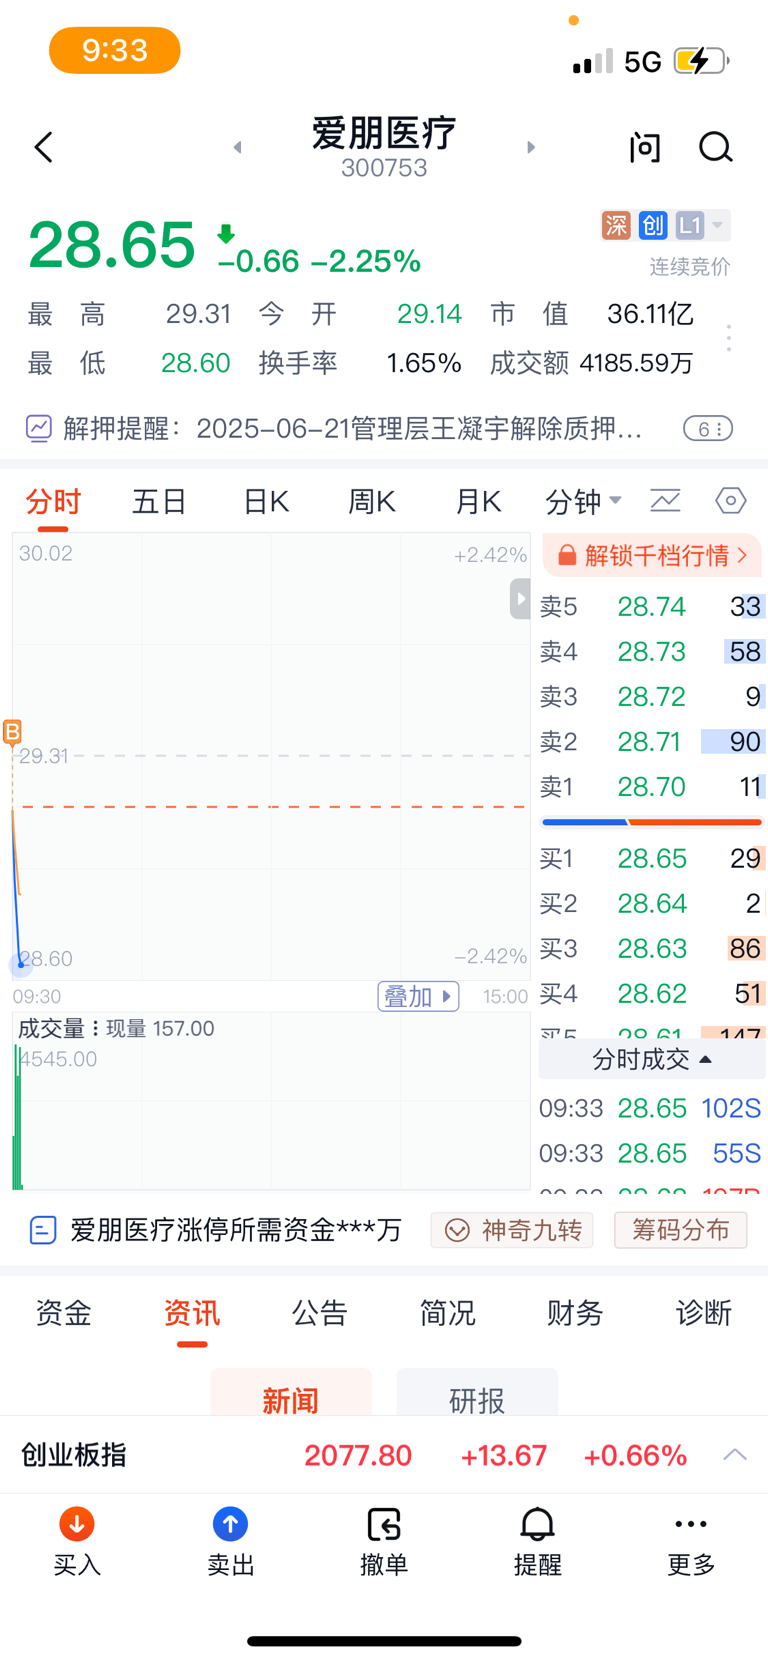
Task: Open 爱朋医疗涨停所需资金 info link
Action: point(236,1230)
